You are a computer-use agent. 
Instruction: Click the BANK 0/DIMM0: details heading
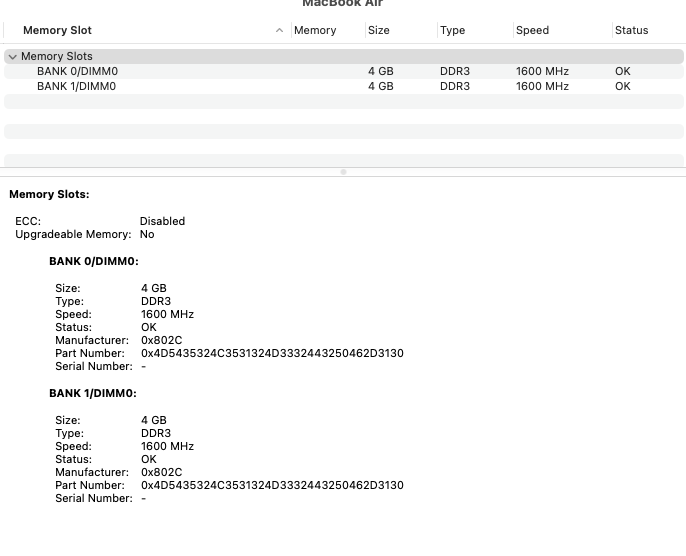coord(94,261)
